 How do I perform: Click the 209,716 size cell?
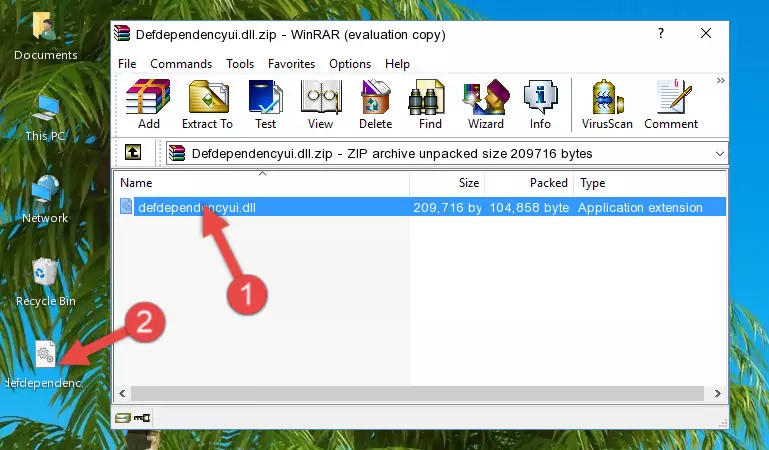447,207
